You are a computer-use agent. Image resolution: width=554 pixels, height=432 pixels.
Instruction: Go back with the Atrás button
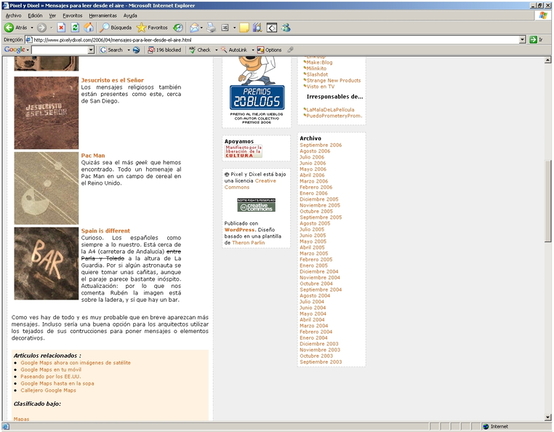click(x=16, y=28)
